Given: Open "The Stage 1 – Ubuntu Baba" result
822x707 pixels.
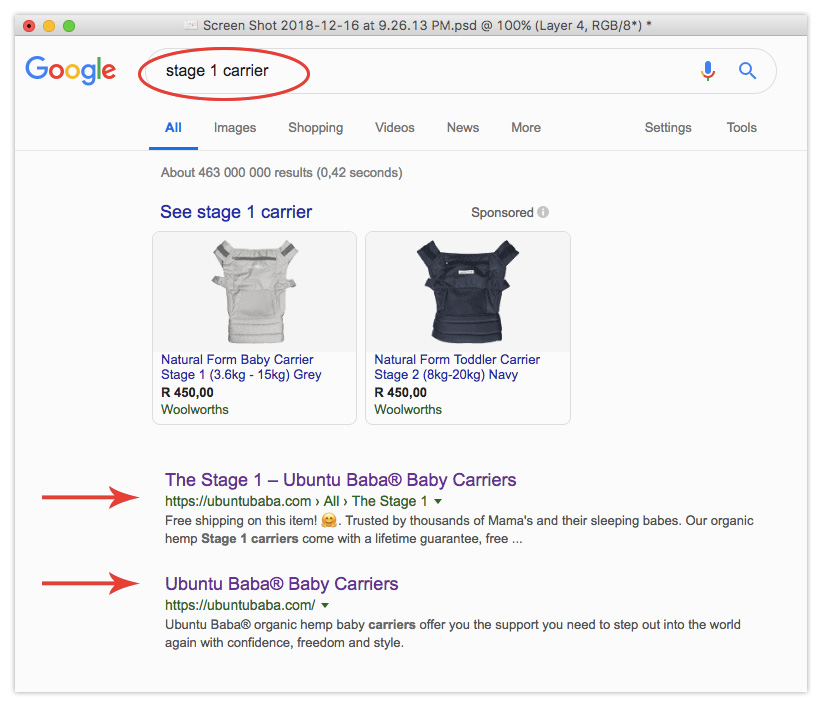Looking at the screenshot, I should tap(340, 480).
